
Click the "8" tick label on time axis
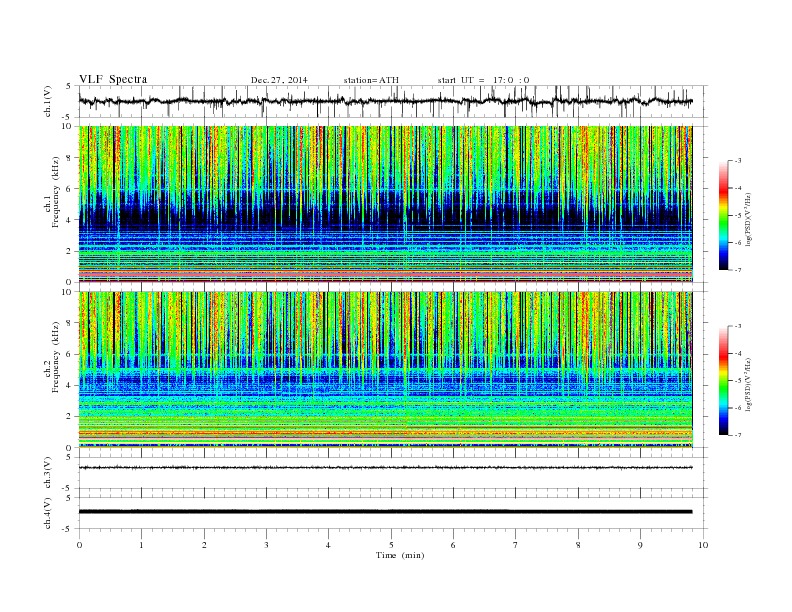578,545
